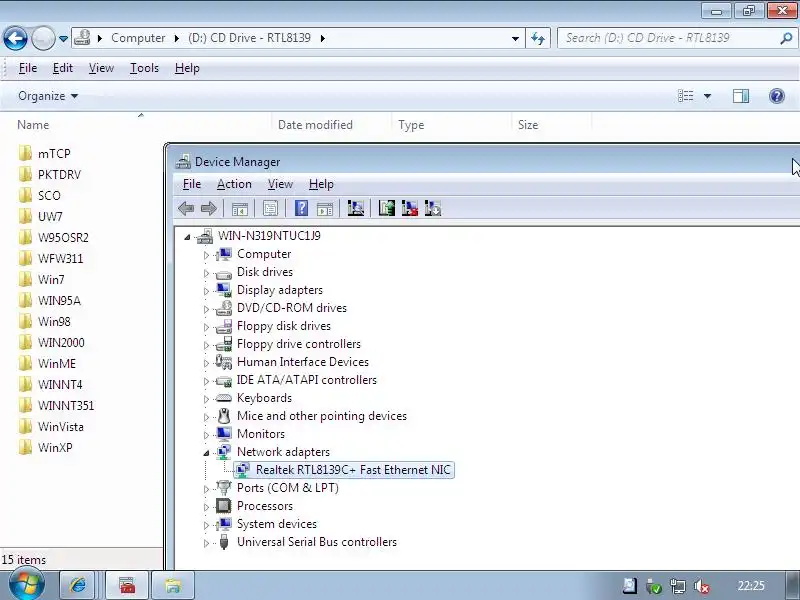Image resolution: width=800 pixels, height=600 pixels.
Task: Expand the Ports (COM & LPT) category
Action: coord(206,489)
